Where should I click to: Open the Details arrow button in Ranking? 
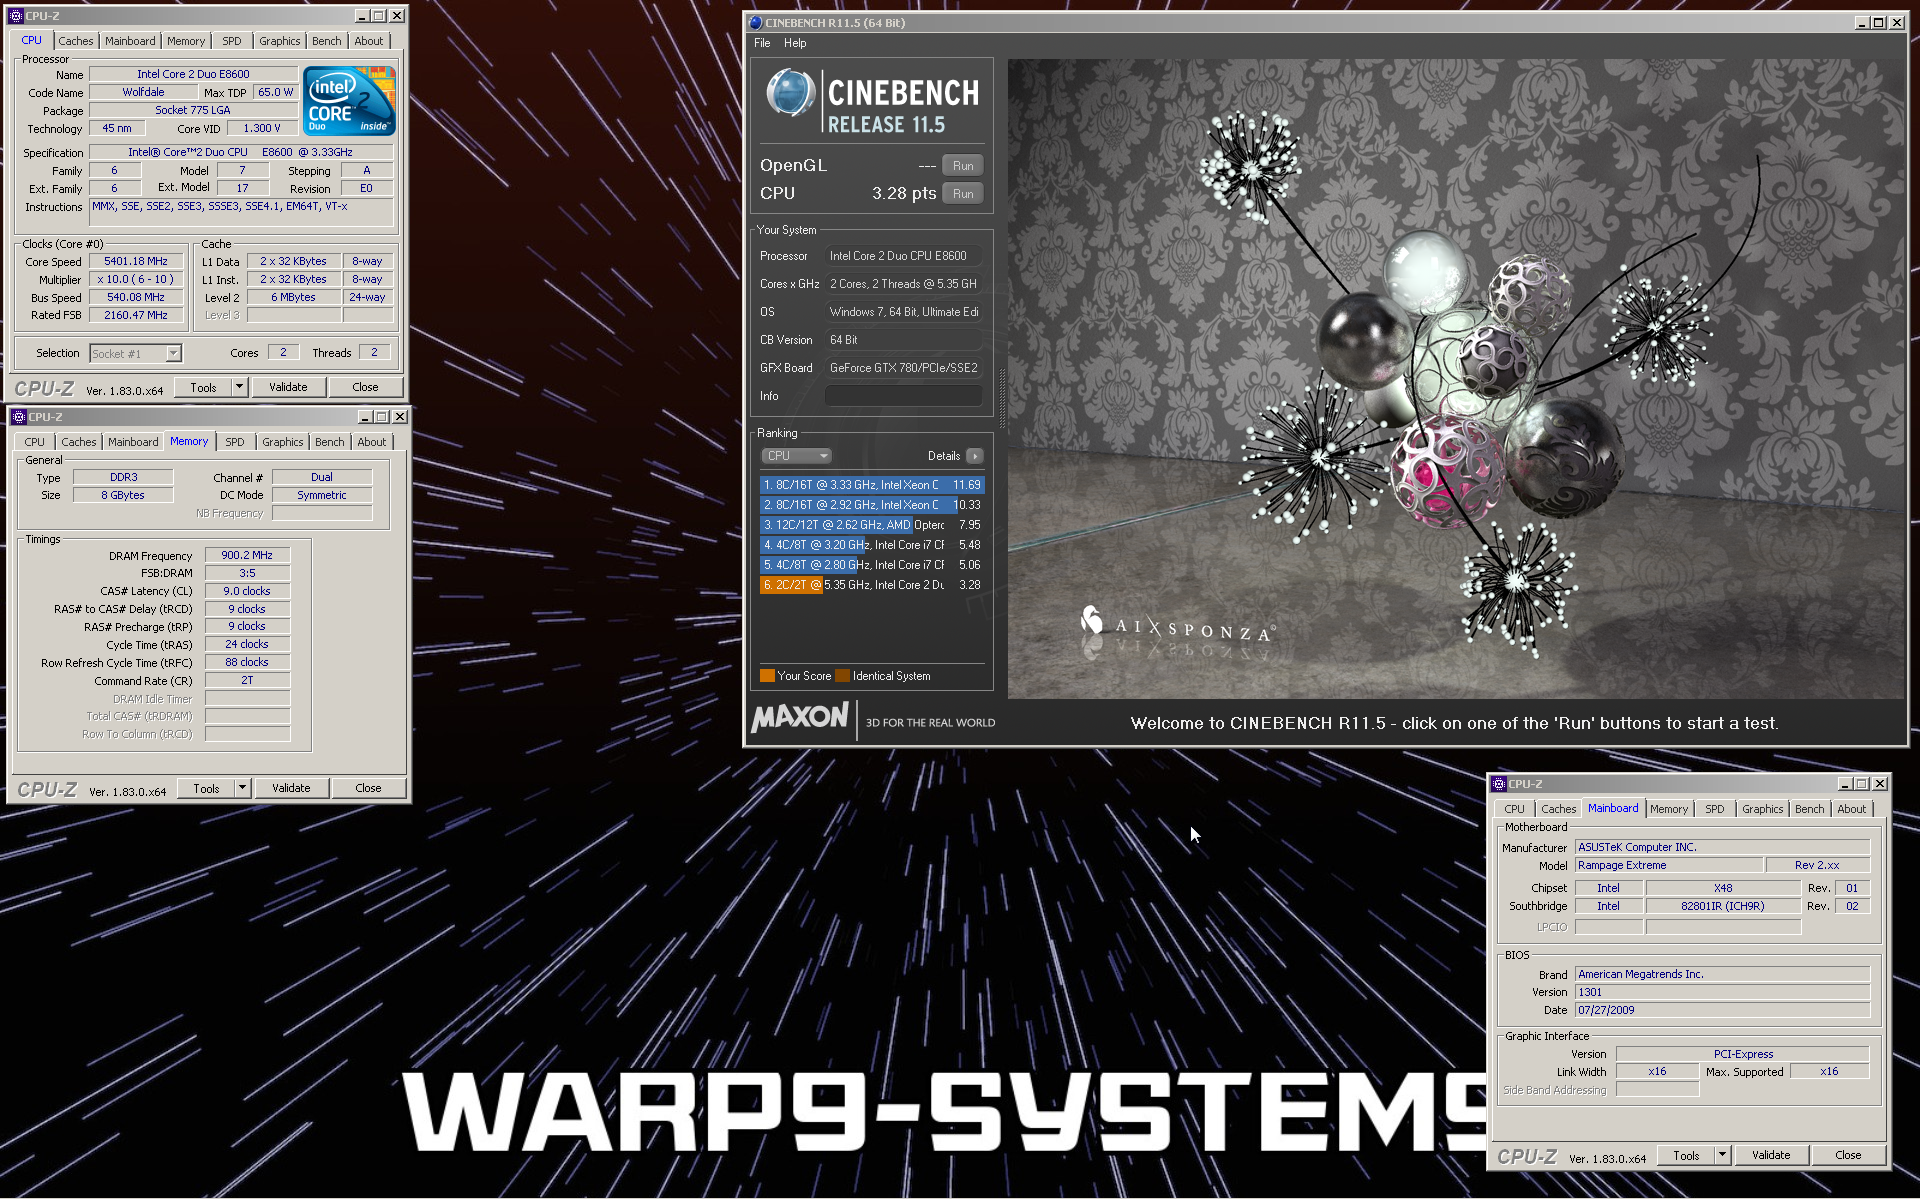(975, 456)
